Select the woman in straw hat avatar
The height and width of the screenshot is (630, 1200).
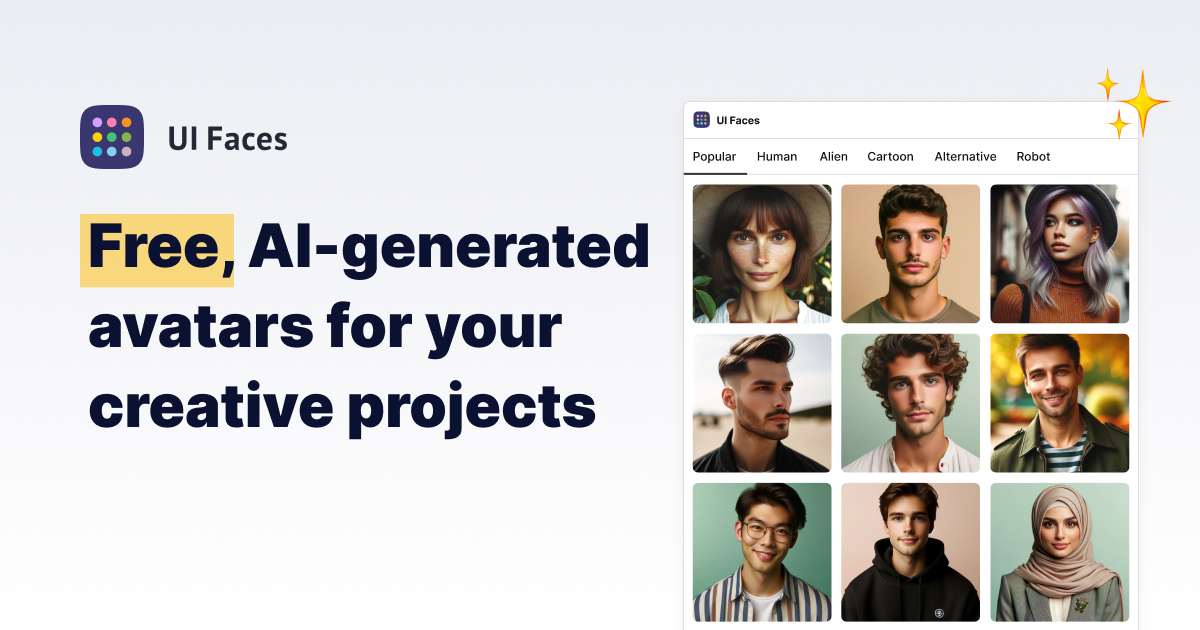(762, 254)
